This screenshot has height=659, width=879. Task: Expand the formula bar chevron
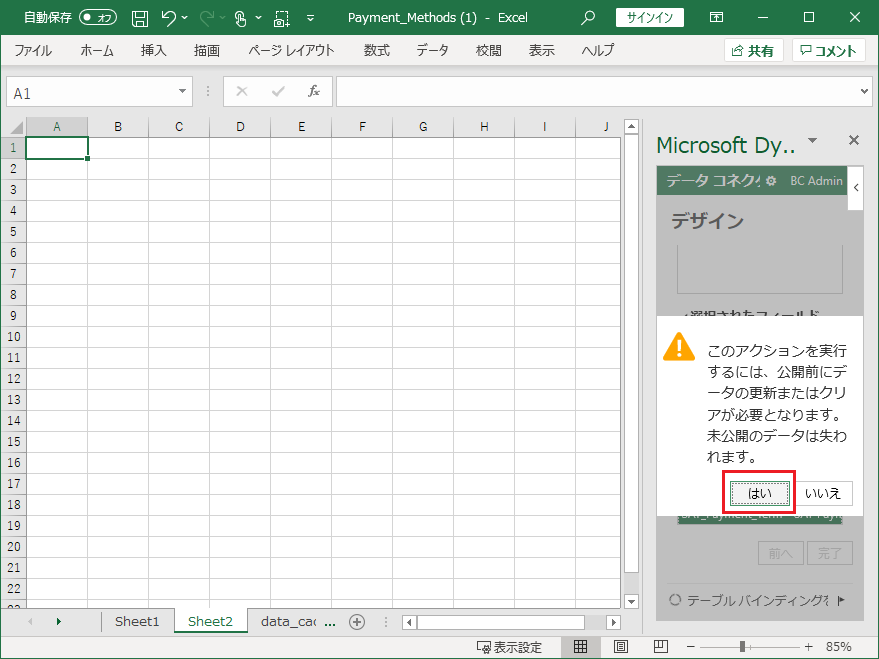(x=864, y=91)
